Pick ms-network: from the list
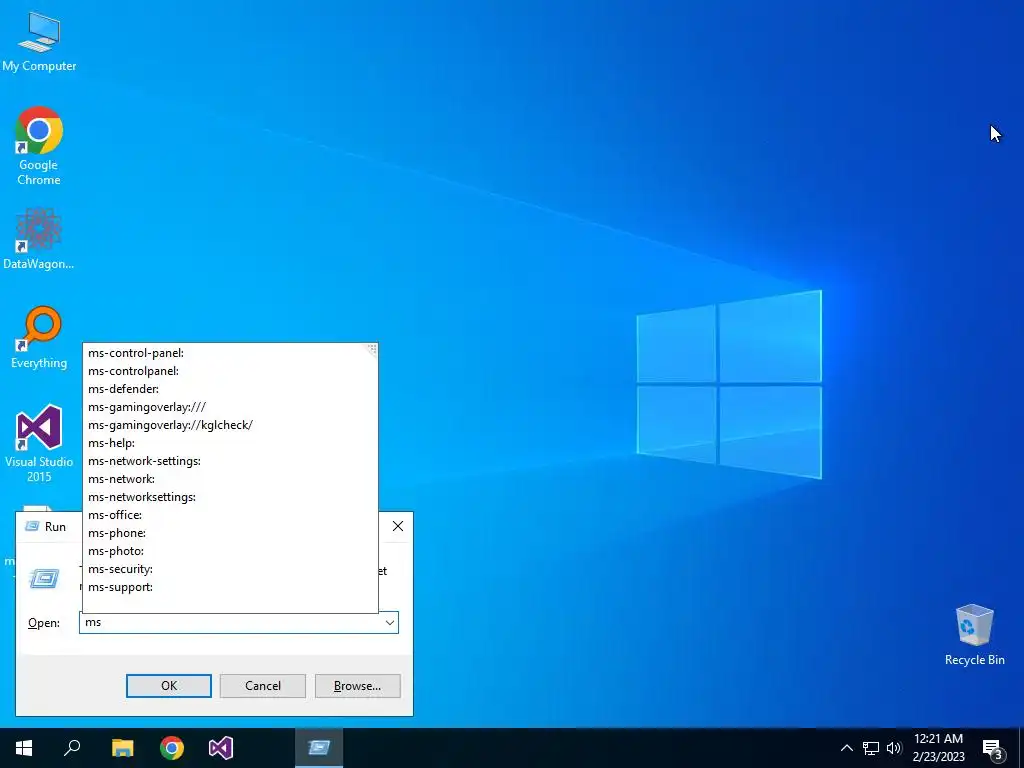The width and height of the screenshot is (1024, 768). (231, 479)
